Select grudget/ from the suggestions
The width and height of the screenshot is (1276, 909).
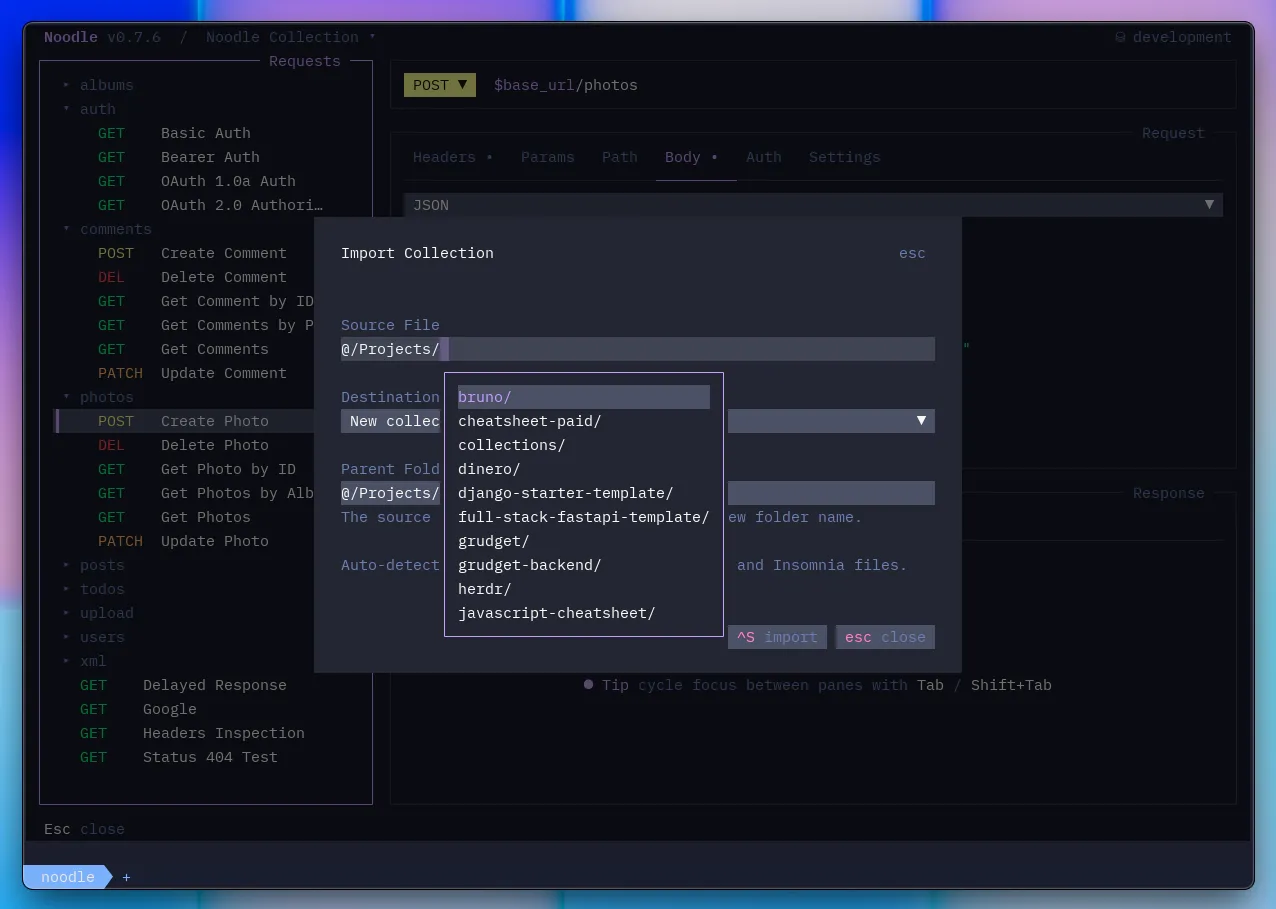click(x=584, y=541)
